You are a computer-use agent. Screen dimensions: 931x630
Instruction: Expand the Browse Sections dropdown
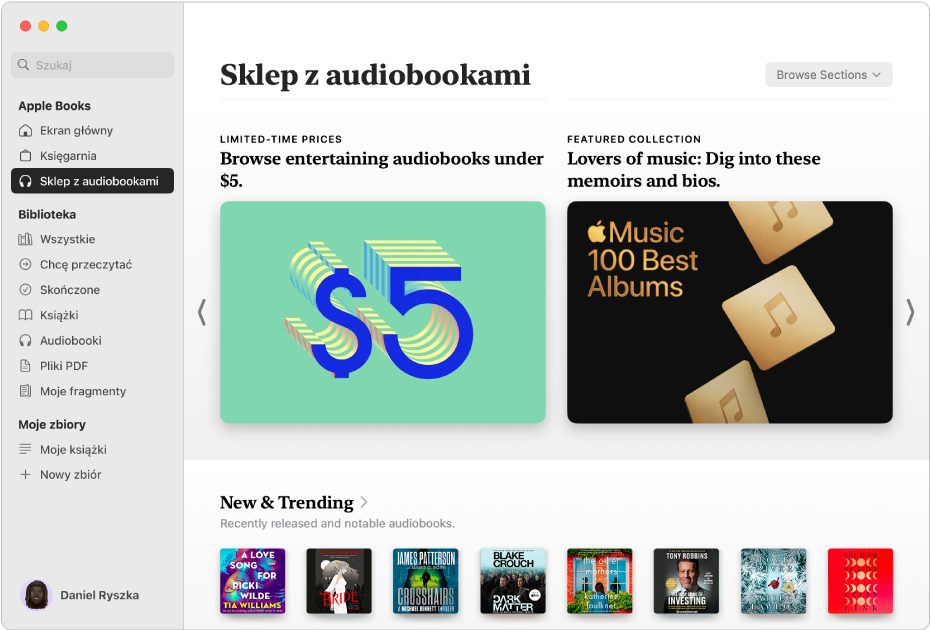(x=828, y=75)
